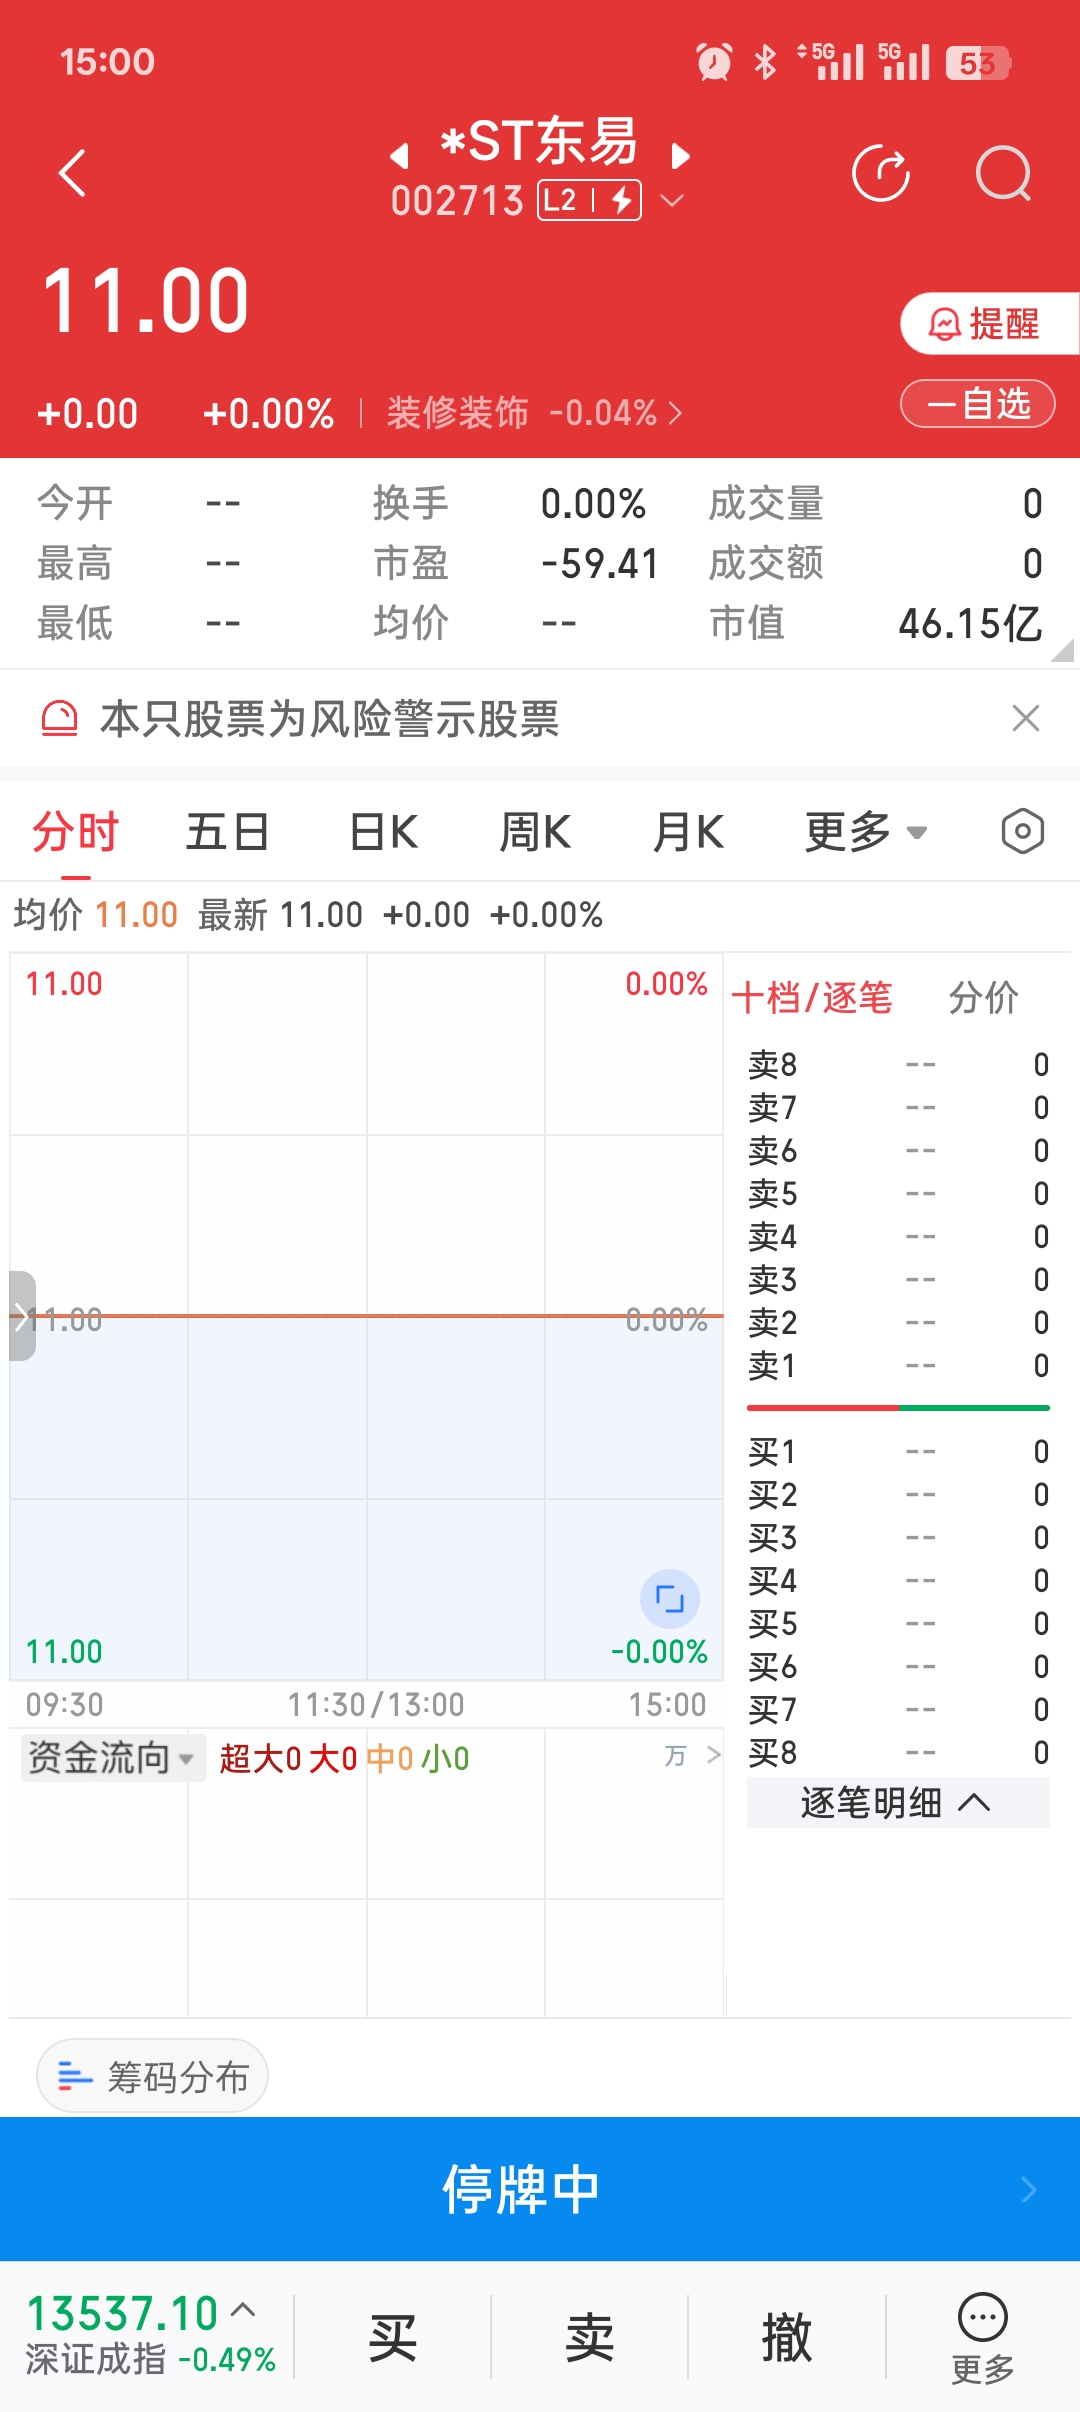Select the 十档/逐笔 tab
Screen dimensions: 1080x2412
pyautogui.click(x=812, y=997)
